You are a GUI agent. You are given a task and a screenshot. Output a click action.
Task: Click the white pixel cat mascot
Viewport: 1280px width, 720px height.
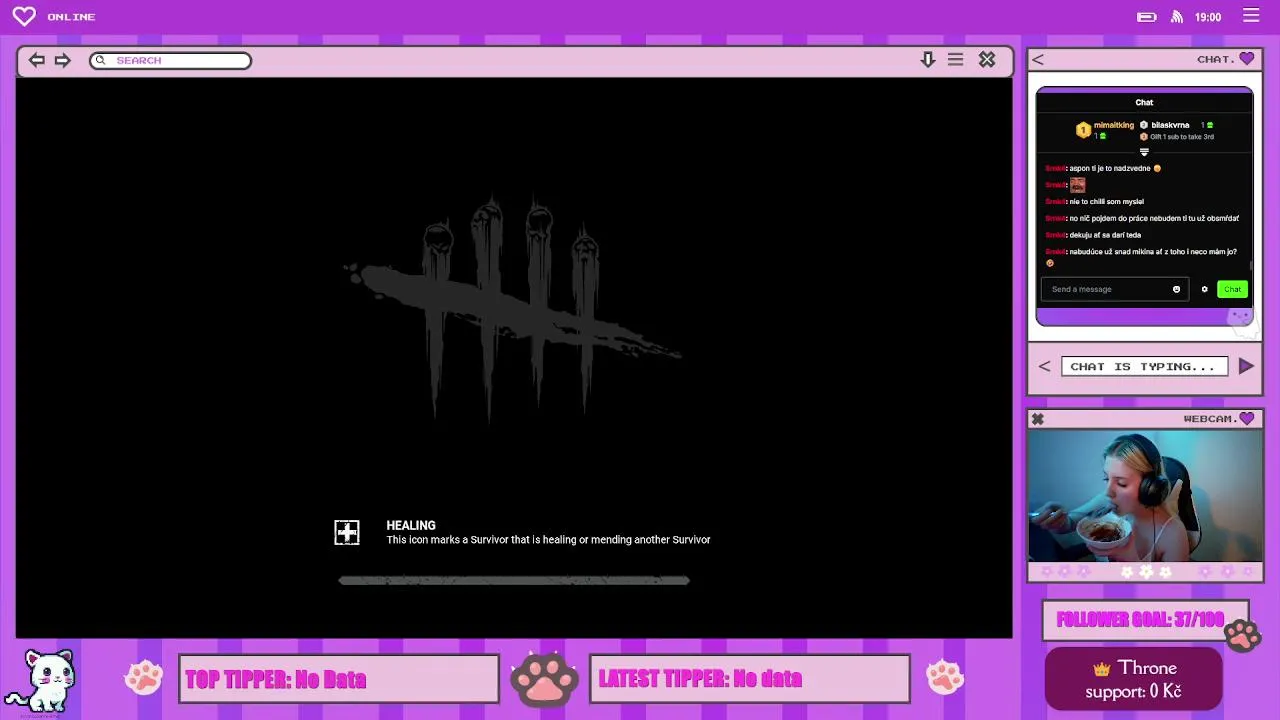coord(42,681)
